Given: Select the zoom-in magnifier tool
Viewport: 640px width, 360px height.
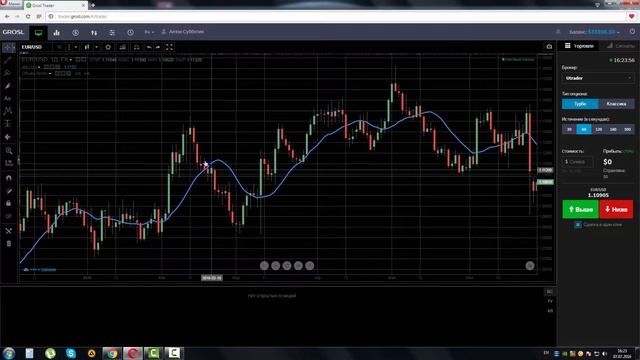Looking at the screenshot, I should tap(9, 151).
